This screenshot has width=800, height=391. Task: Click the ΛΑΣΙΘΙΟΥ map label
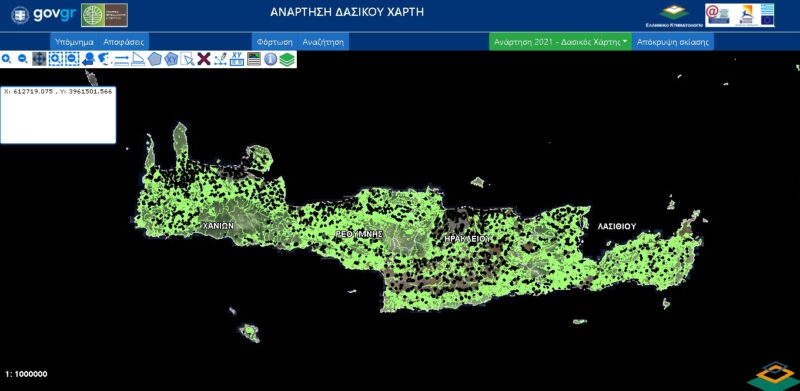tap(617, 227)
